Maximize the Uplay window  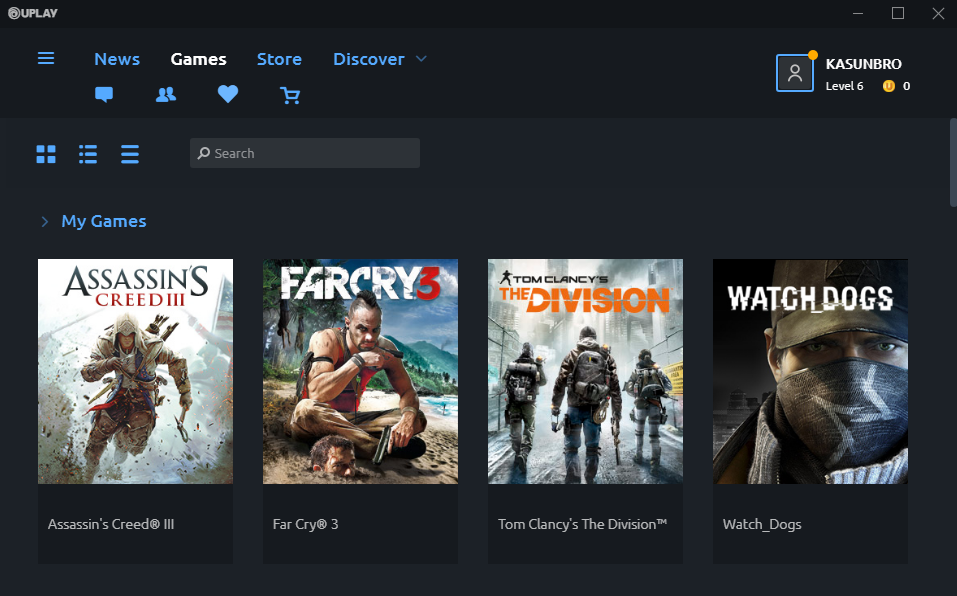[x=898, y=13]
